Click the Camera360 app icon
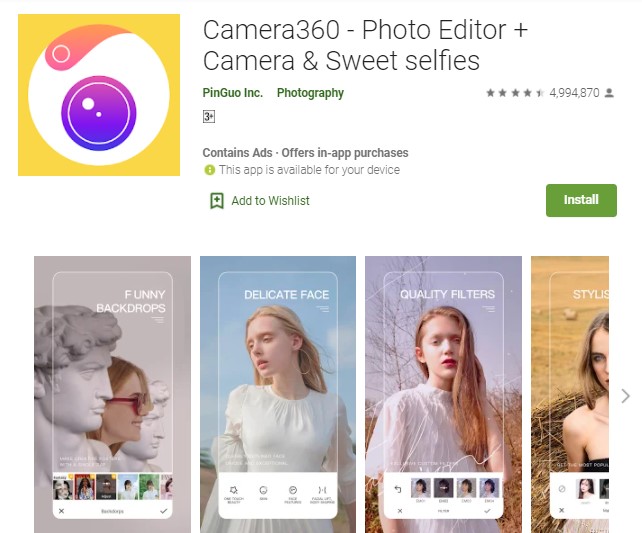This screenshot has width=642, height=533. tap(99, 95)
